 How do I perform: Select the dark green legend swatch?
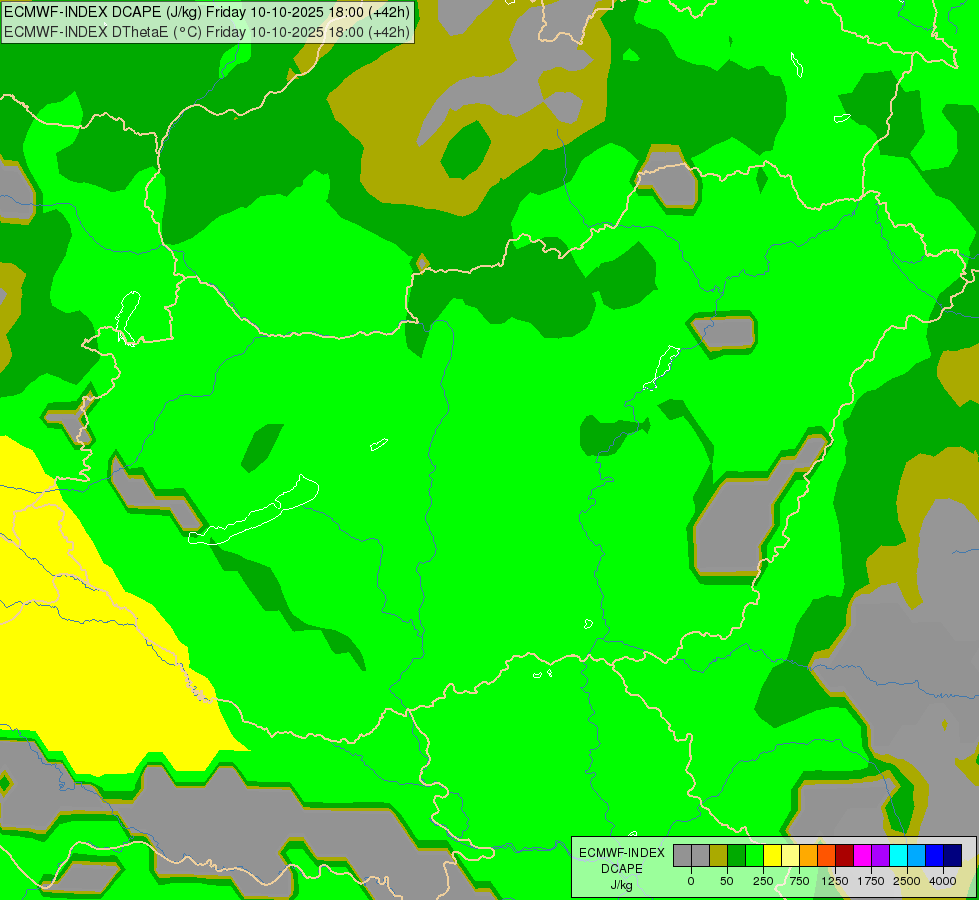[736, 855]
